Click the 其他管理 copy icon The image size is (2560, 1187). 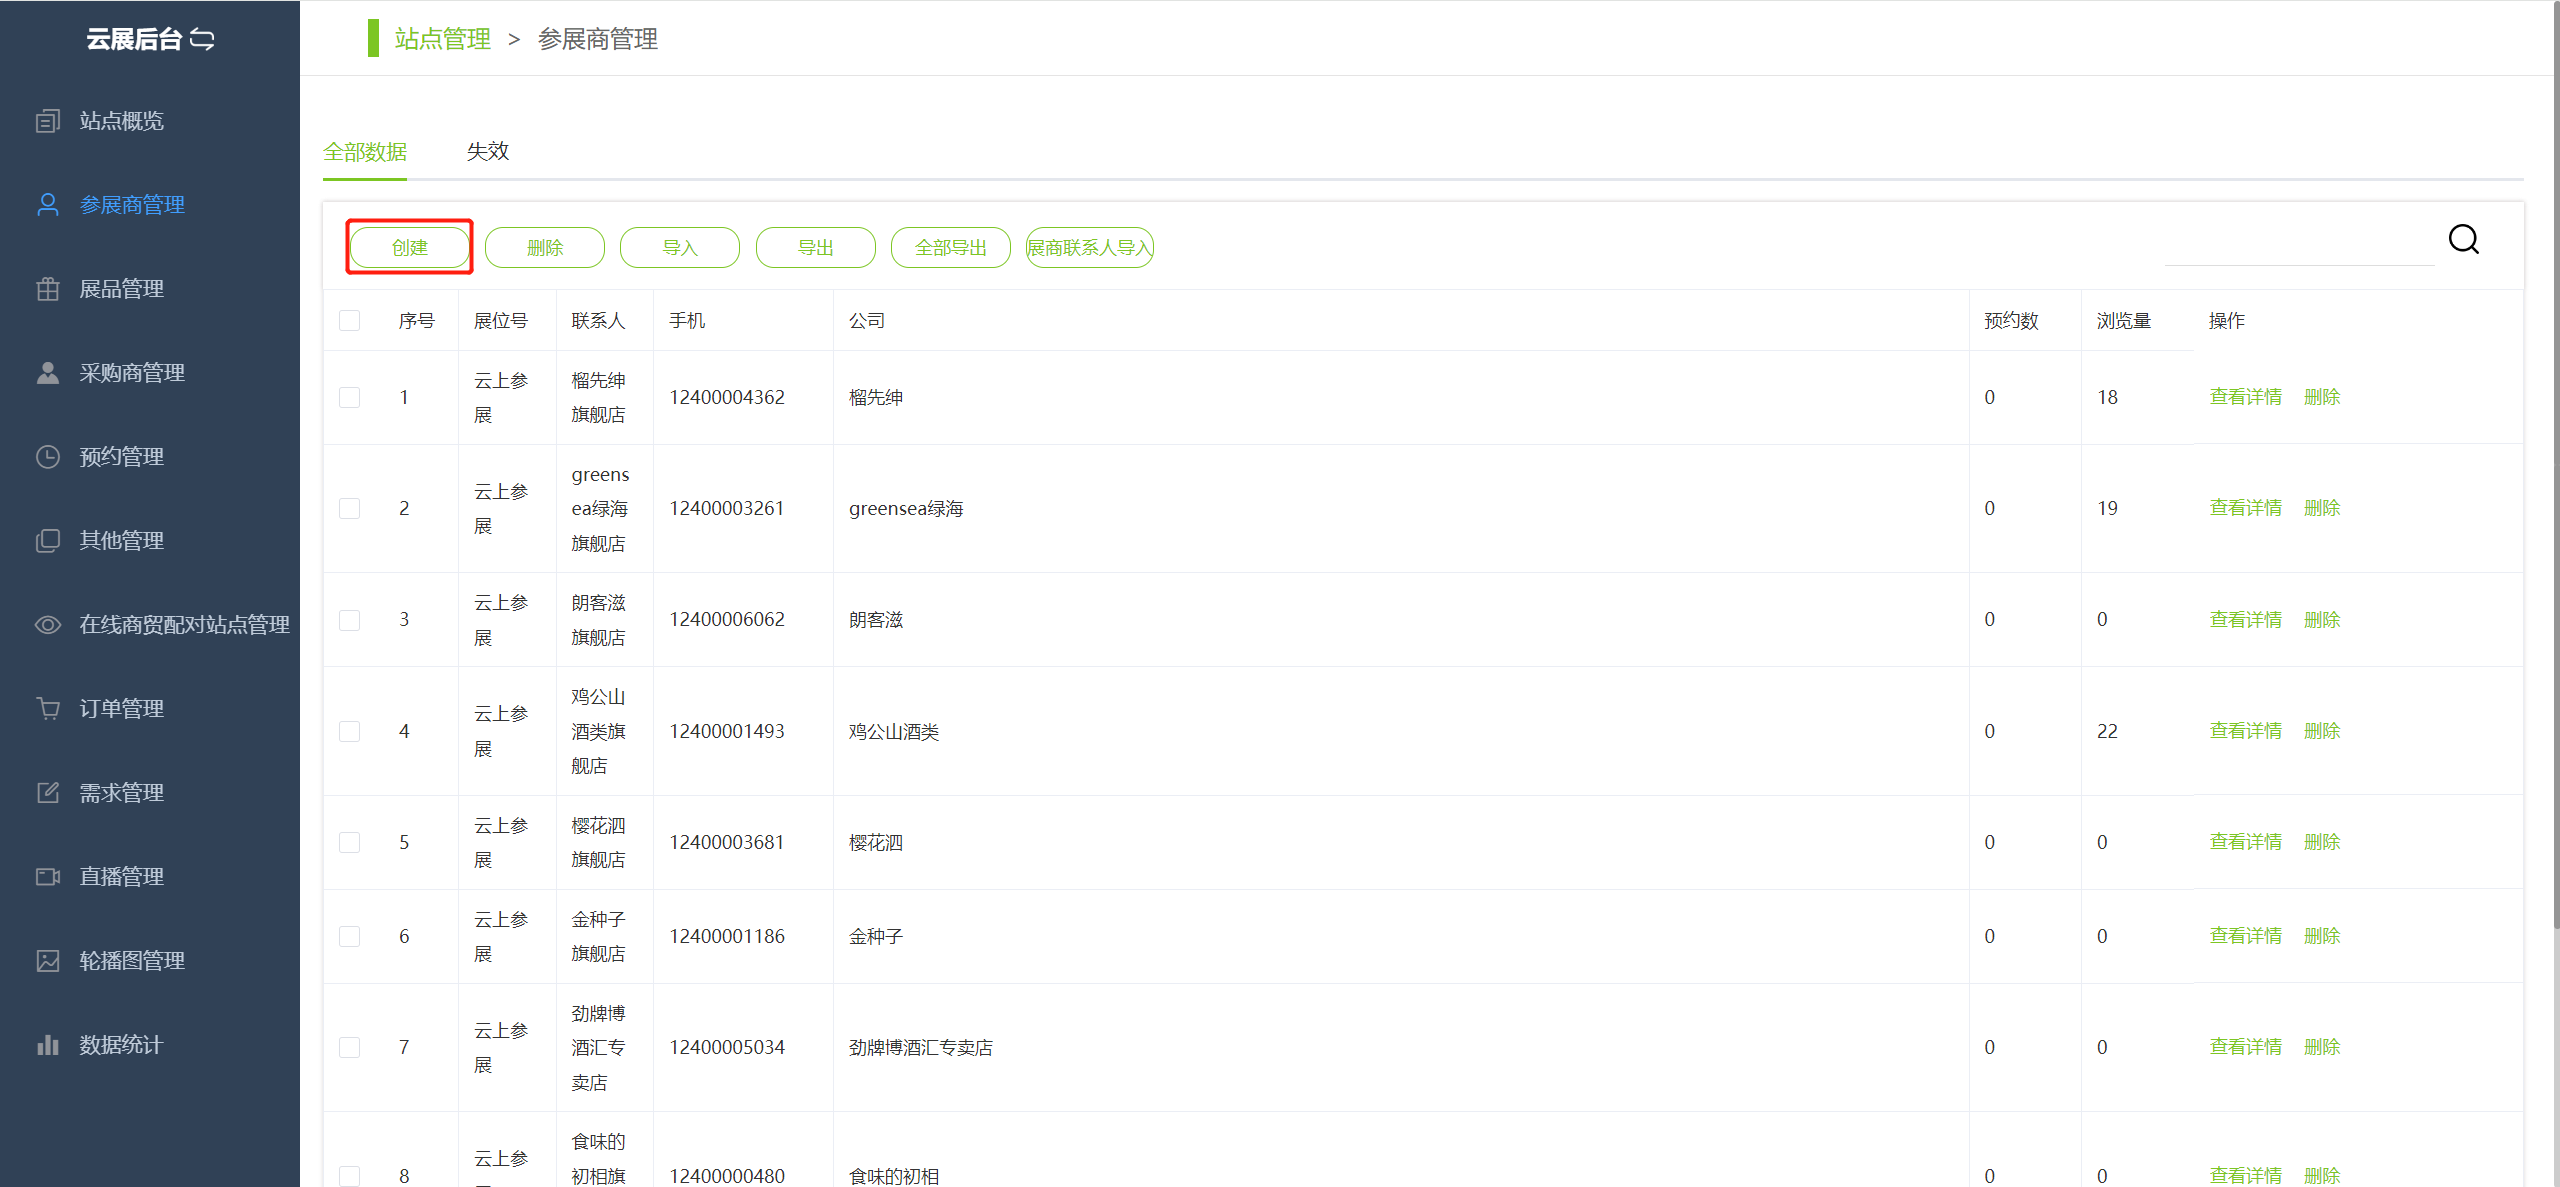coord(47,541)
